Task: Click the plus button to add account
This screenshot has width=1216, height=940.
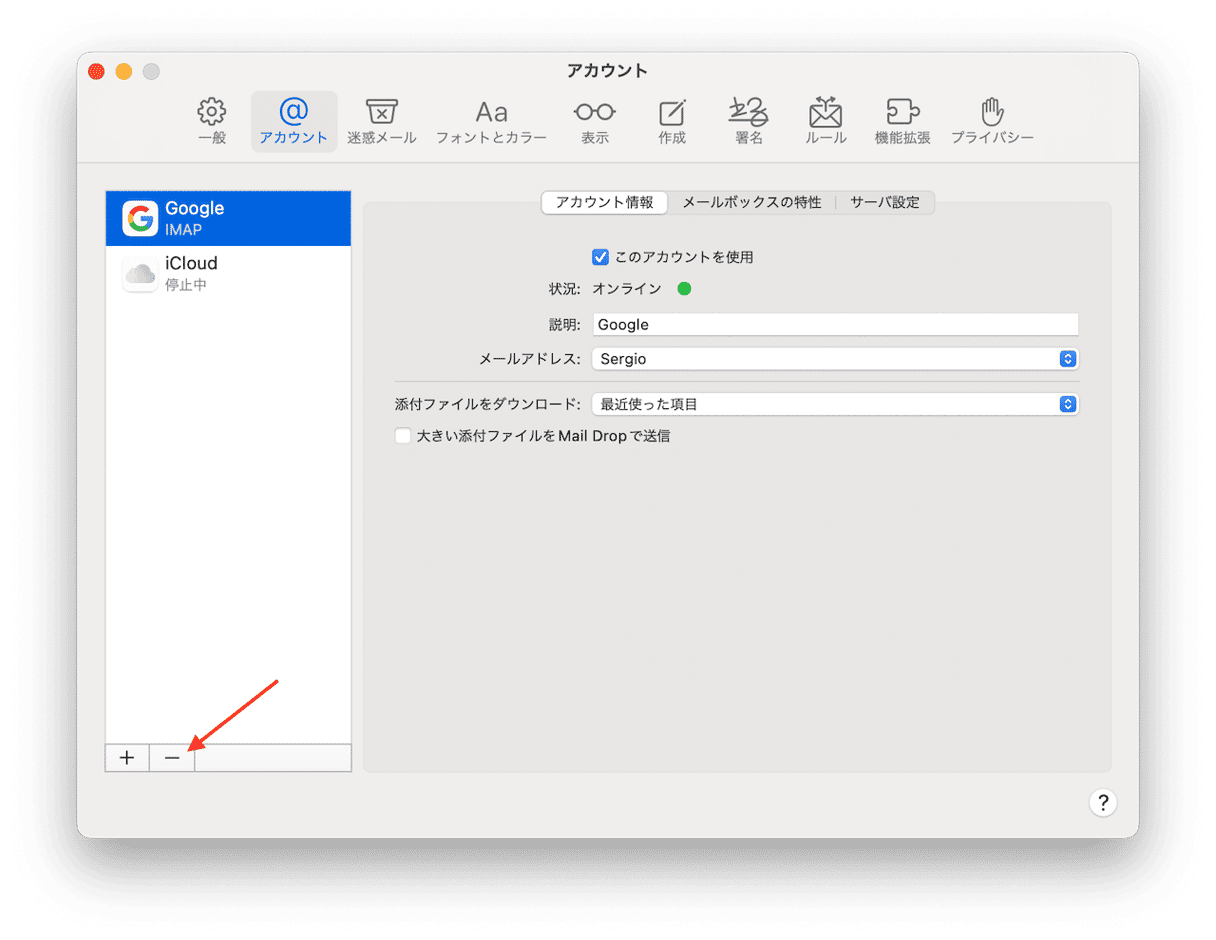Action: point(127,758)
